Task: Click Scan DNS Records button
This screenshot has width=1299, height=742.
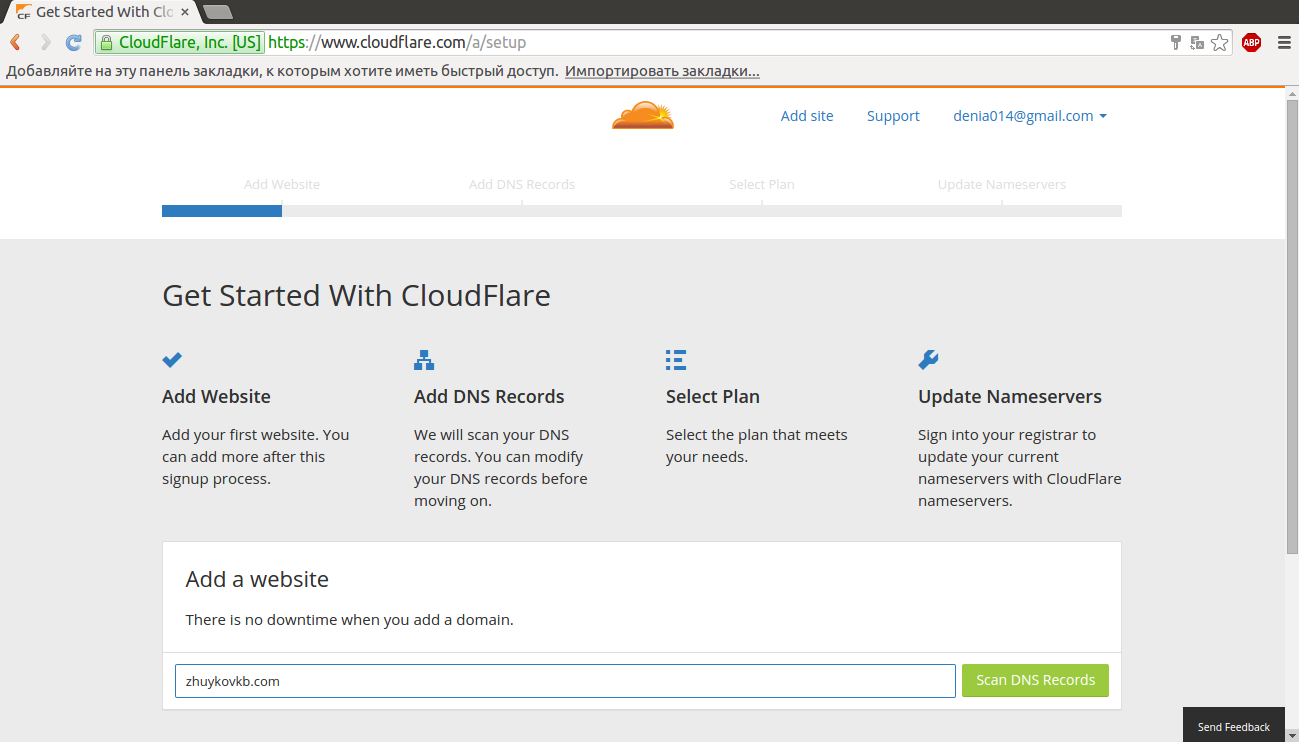Action: point(1035,680)
